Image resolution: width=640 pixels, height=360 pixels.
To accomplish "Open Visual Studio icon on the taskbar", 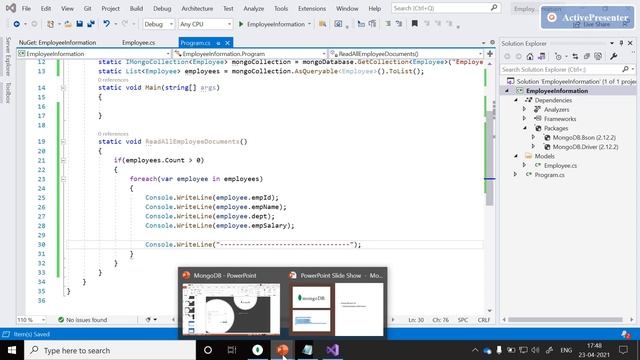I will tap(332, 350).
